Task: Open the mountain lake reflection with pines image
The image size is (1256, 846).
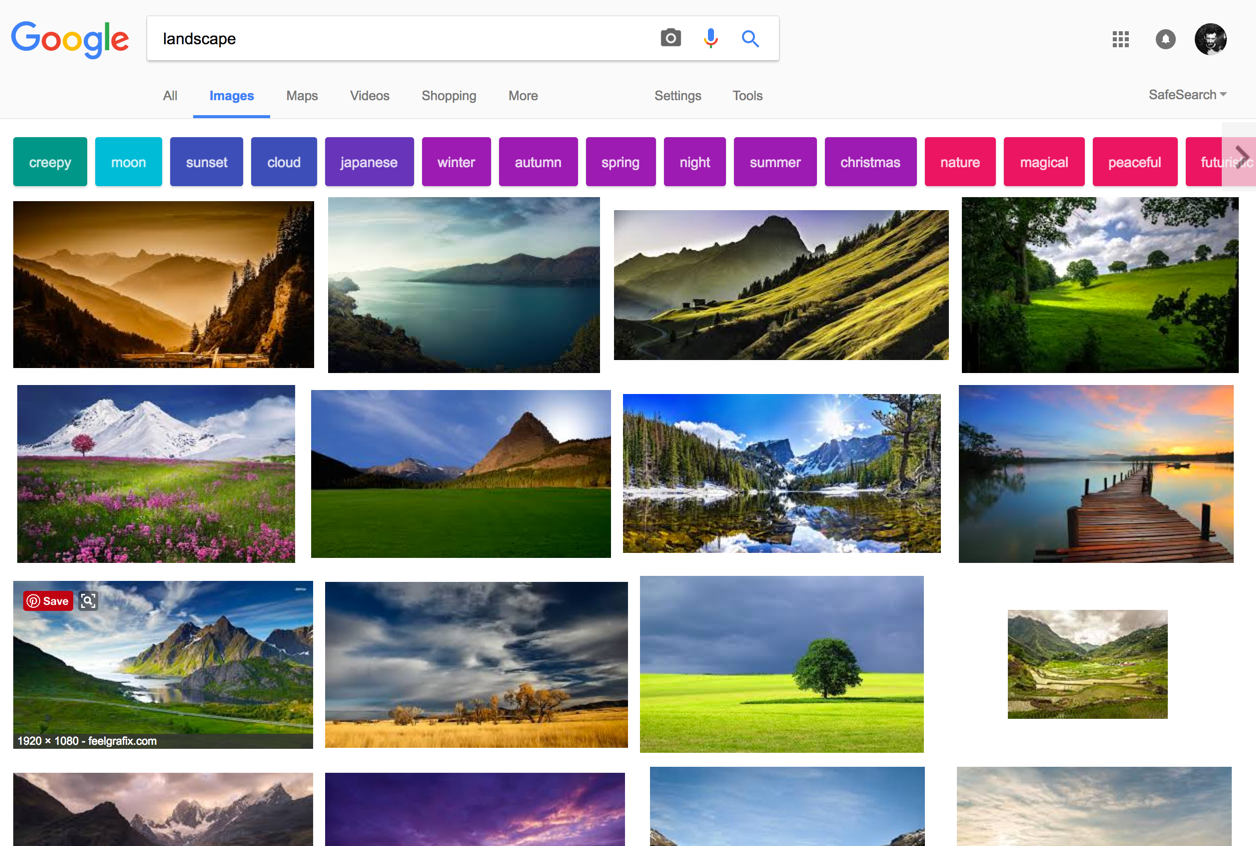Action: (x=782, y=473)
